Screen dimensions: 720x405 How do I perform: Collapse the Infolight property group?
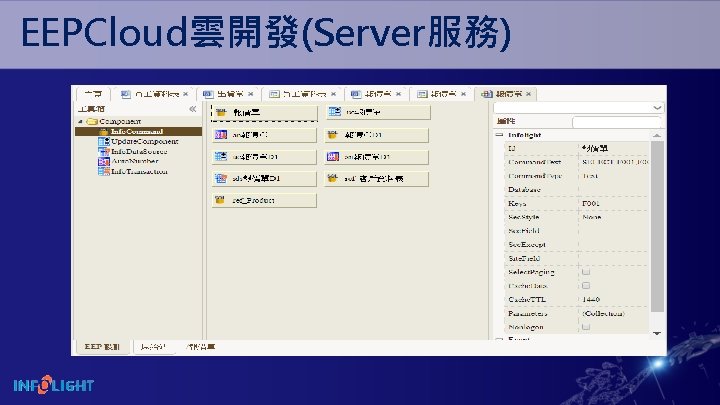click(x=500, y=135)
